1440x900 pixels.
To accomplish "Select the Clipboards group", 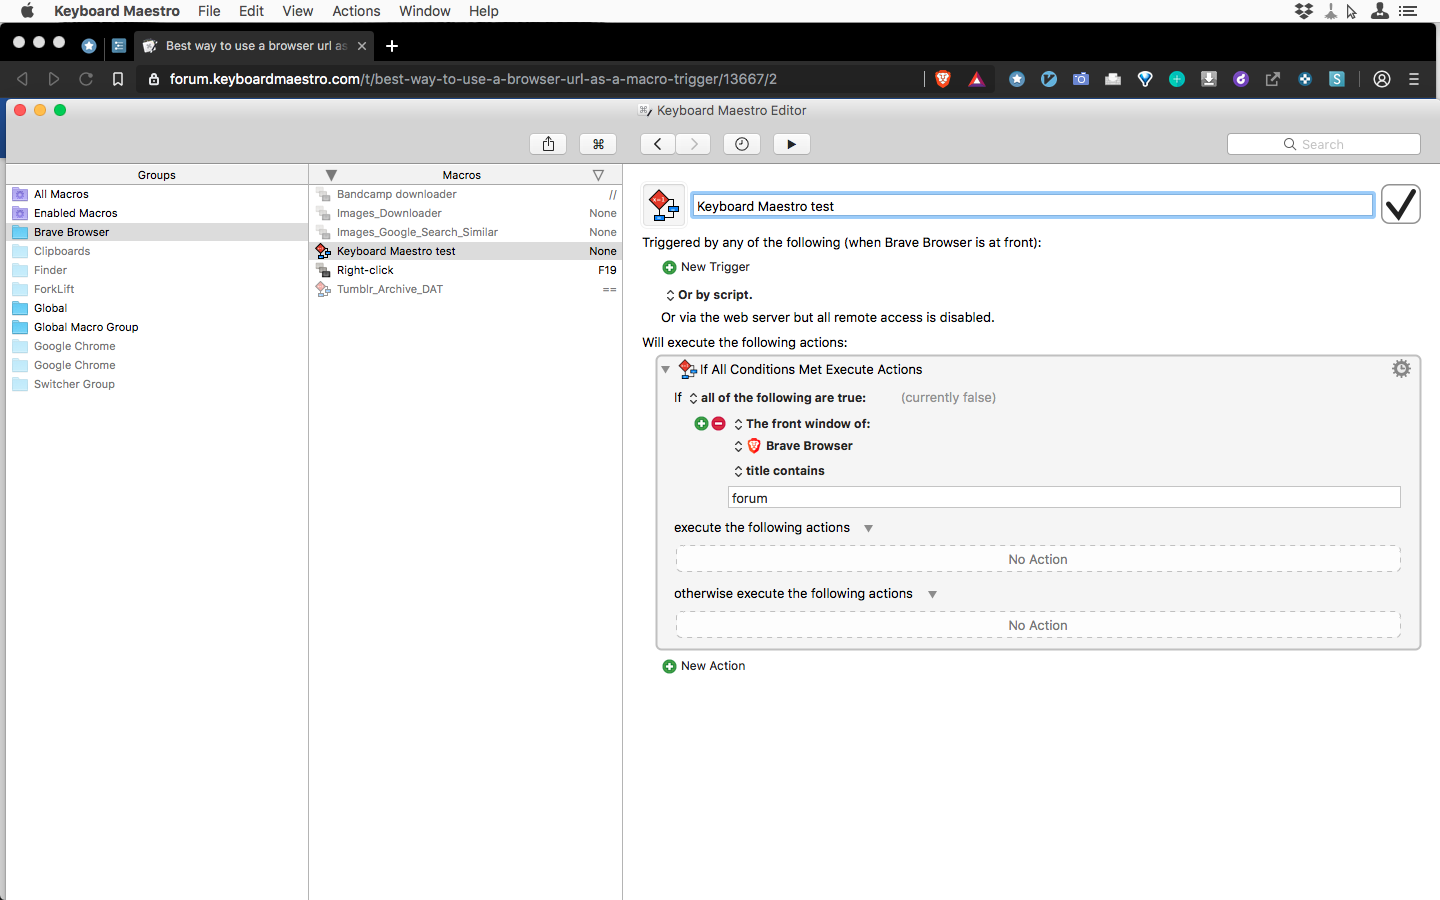I will pos(157,251).
